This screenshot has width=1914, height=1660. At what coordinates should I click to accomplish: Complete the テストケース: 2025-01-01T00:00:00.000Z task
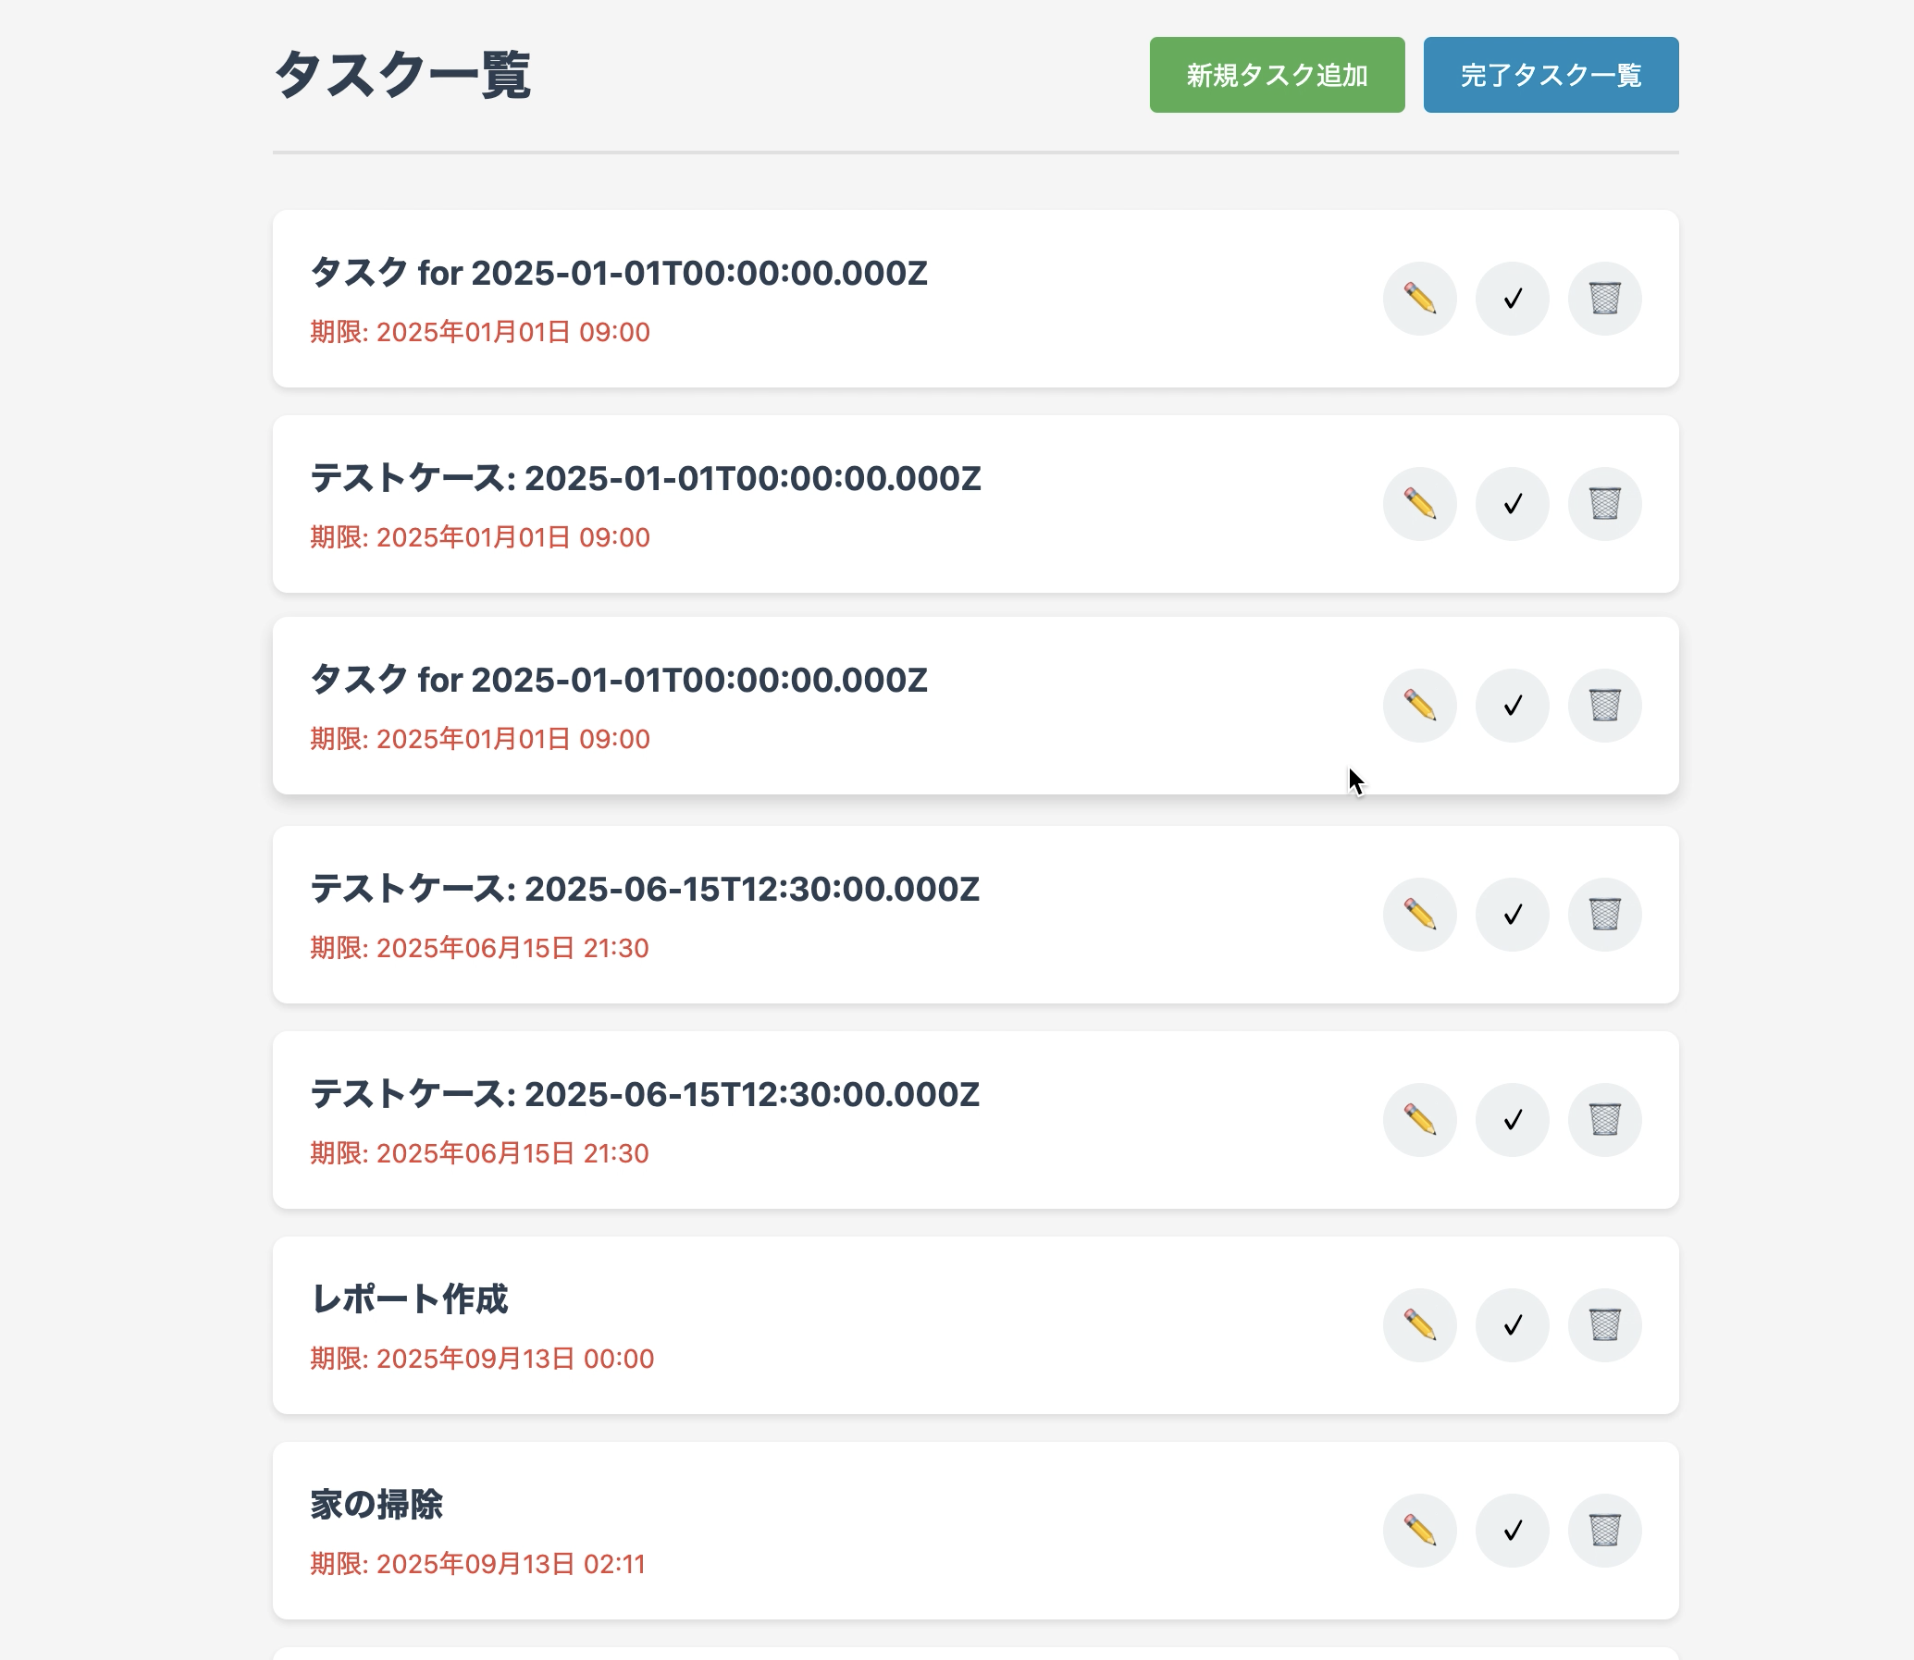coord(1512,504)
